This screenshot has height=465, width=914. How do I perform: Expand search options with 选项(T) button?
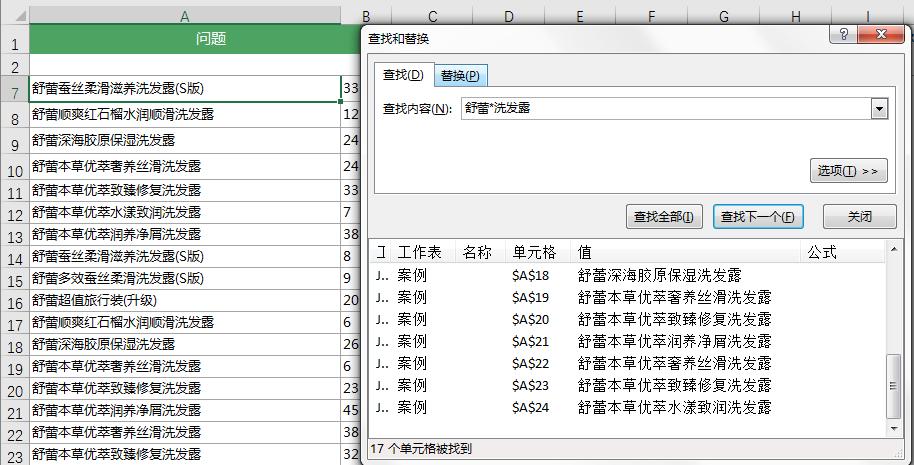point(848,171)
